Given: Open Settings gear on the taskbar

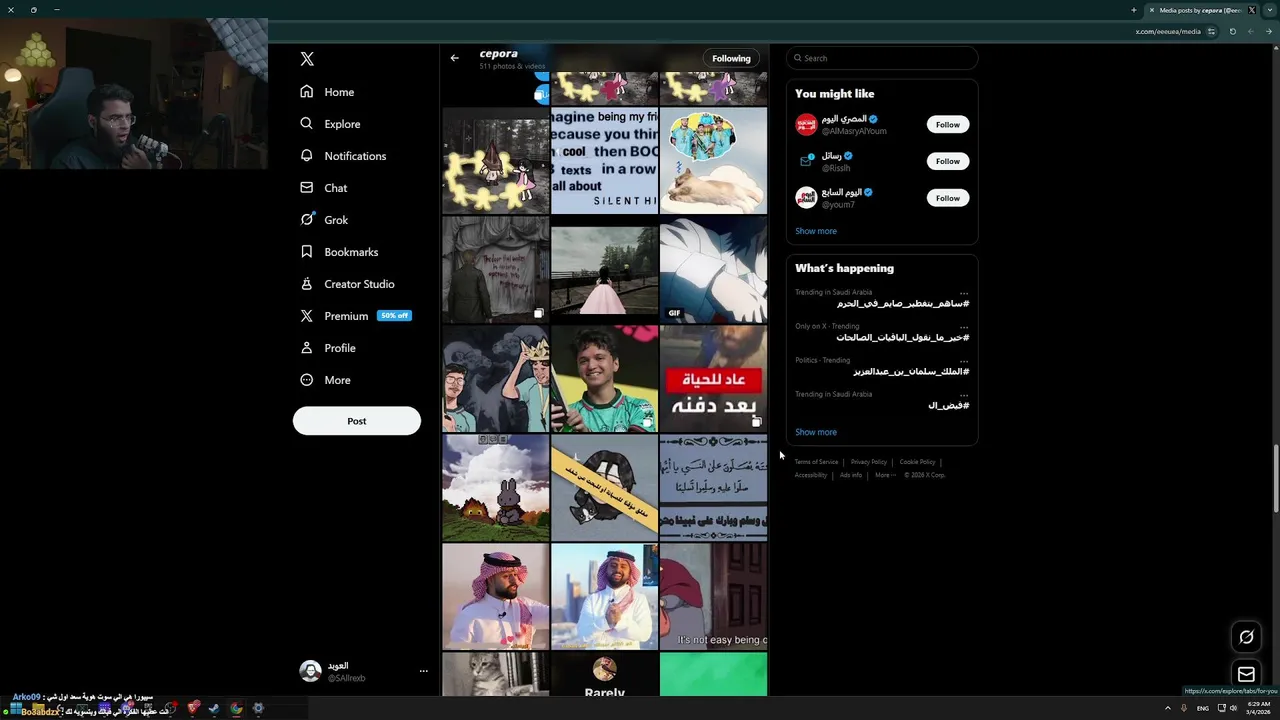Looking at the screenshot, I should tap(258, 708).
